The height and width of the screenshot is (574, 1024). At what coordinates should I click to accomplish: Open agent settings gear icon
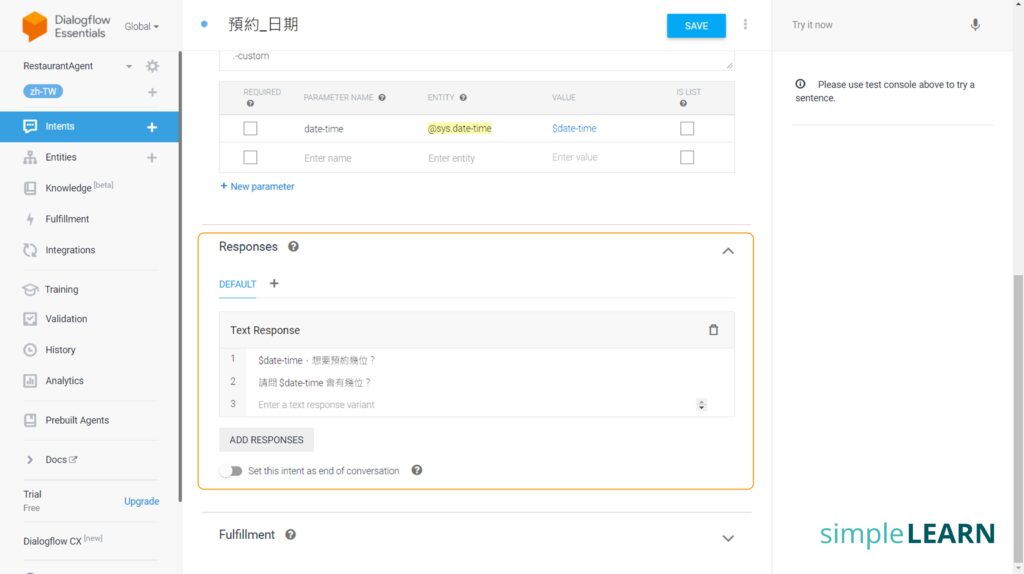tap(152, 66)
